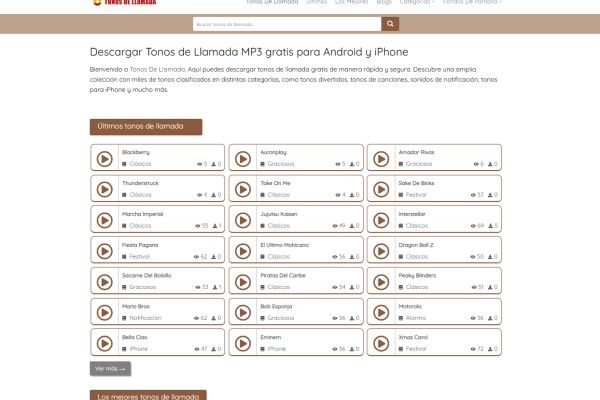Open the Take On Me ringtone title
The width and height of the screenshot is (600, 400).
click(275, 183)
